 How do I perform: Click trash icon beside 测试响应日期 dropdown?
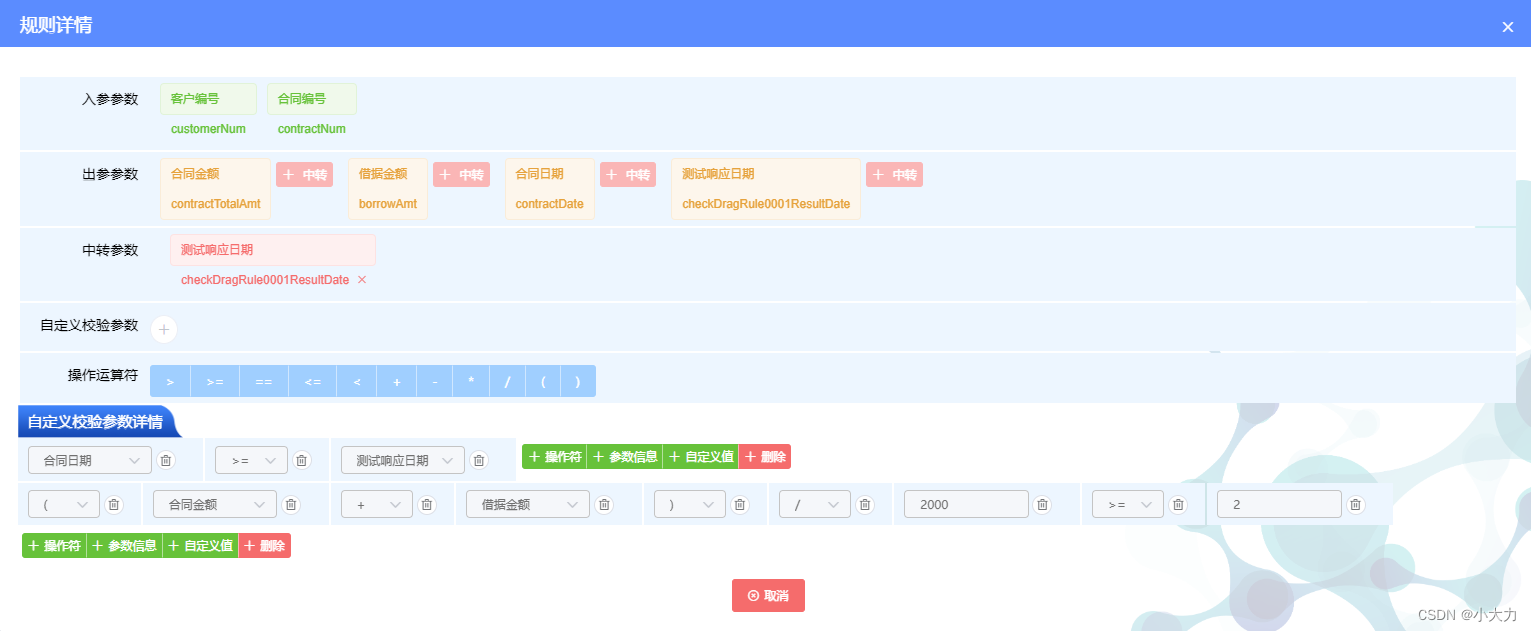(479, 460)
